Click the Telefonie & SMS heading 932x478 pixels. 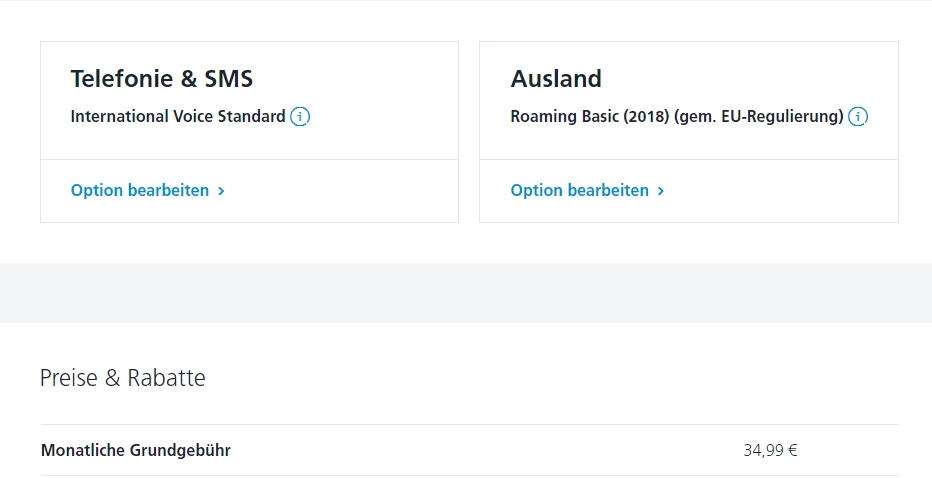[161, 79]
